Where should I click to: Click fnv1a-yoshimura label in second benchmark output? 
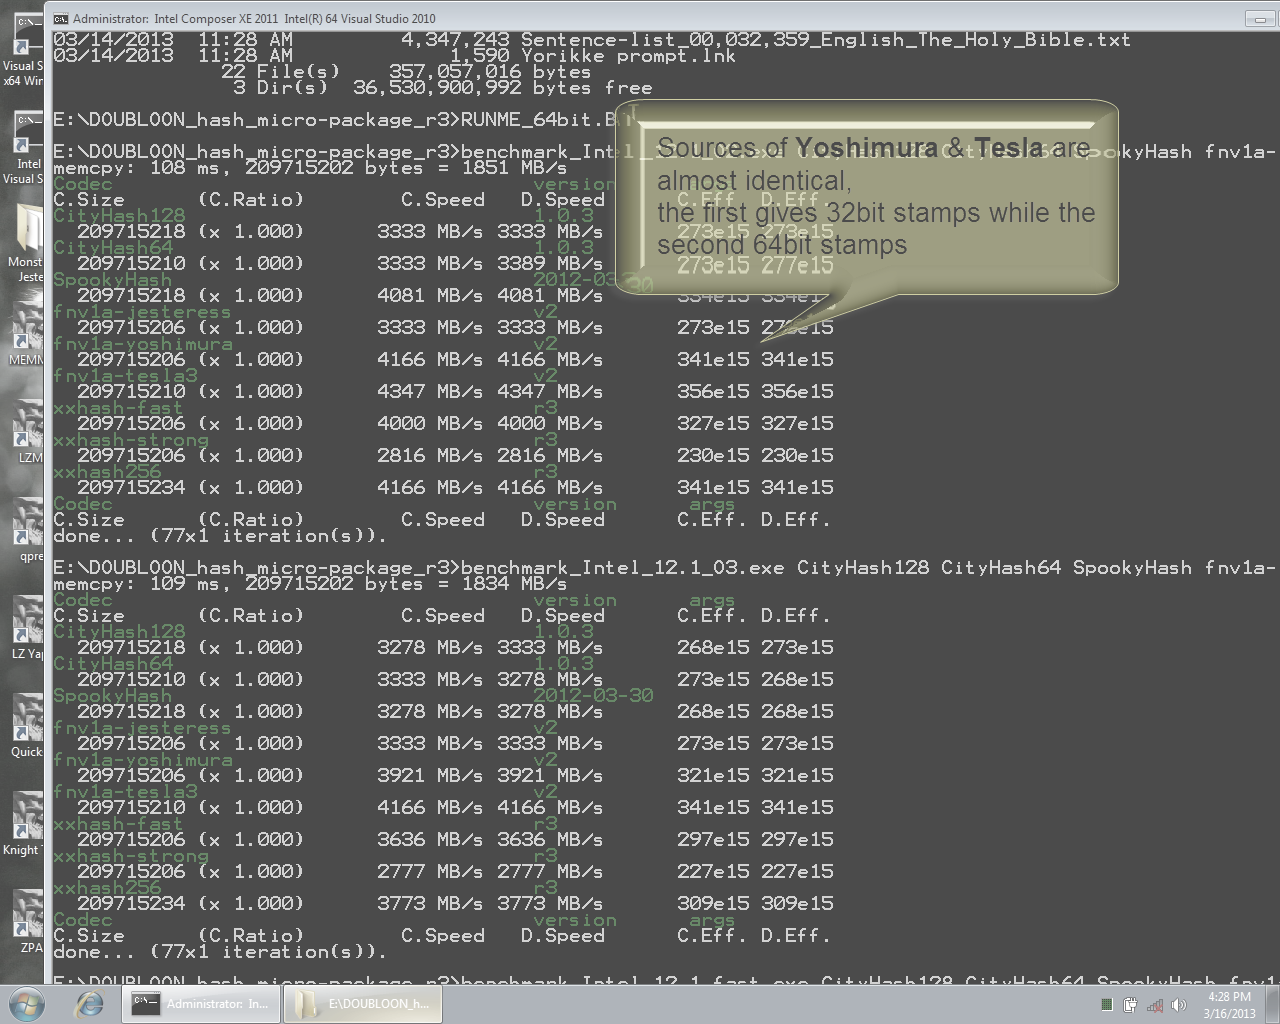pyautogui.click(x=142, y=760)
